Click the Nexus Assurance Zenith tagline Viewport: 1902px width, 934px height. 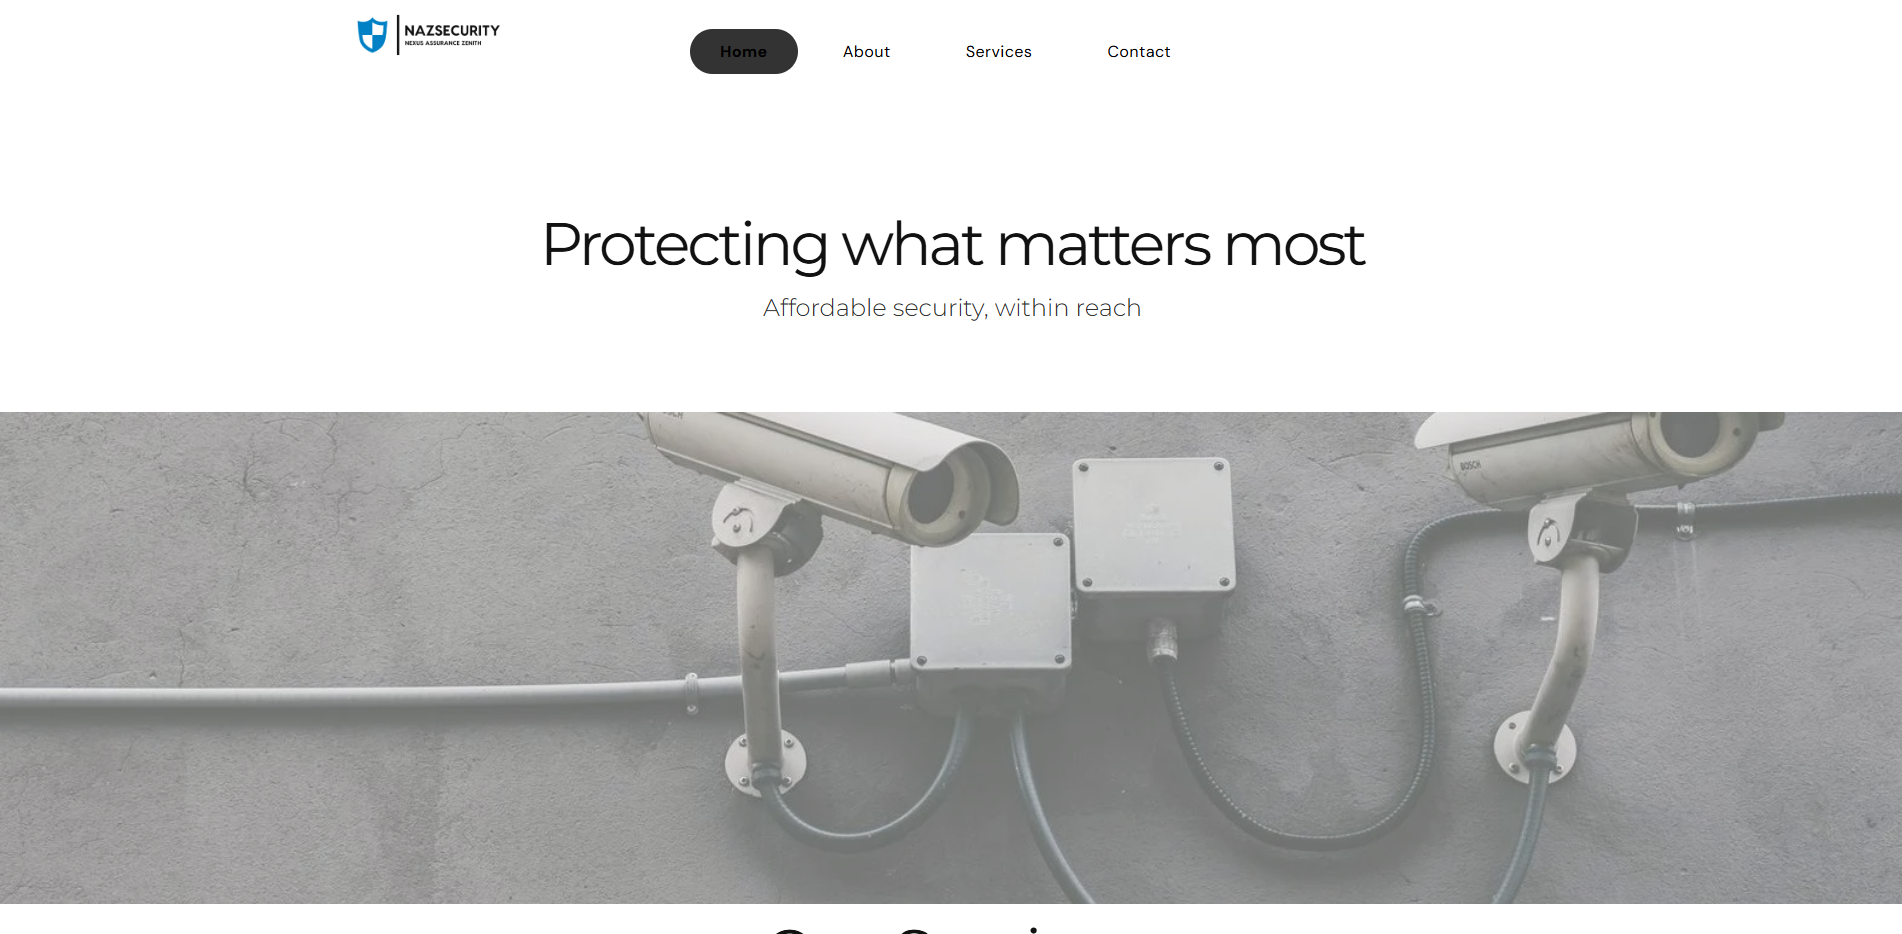pyautogui.click(x=443, y=43)
